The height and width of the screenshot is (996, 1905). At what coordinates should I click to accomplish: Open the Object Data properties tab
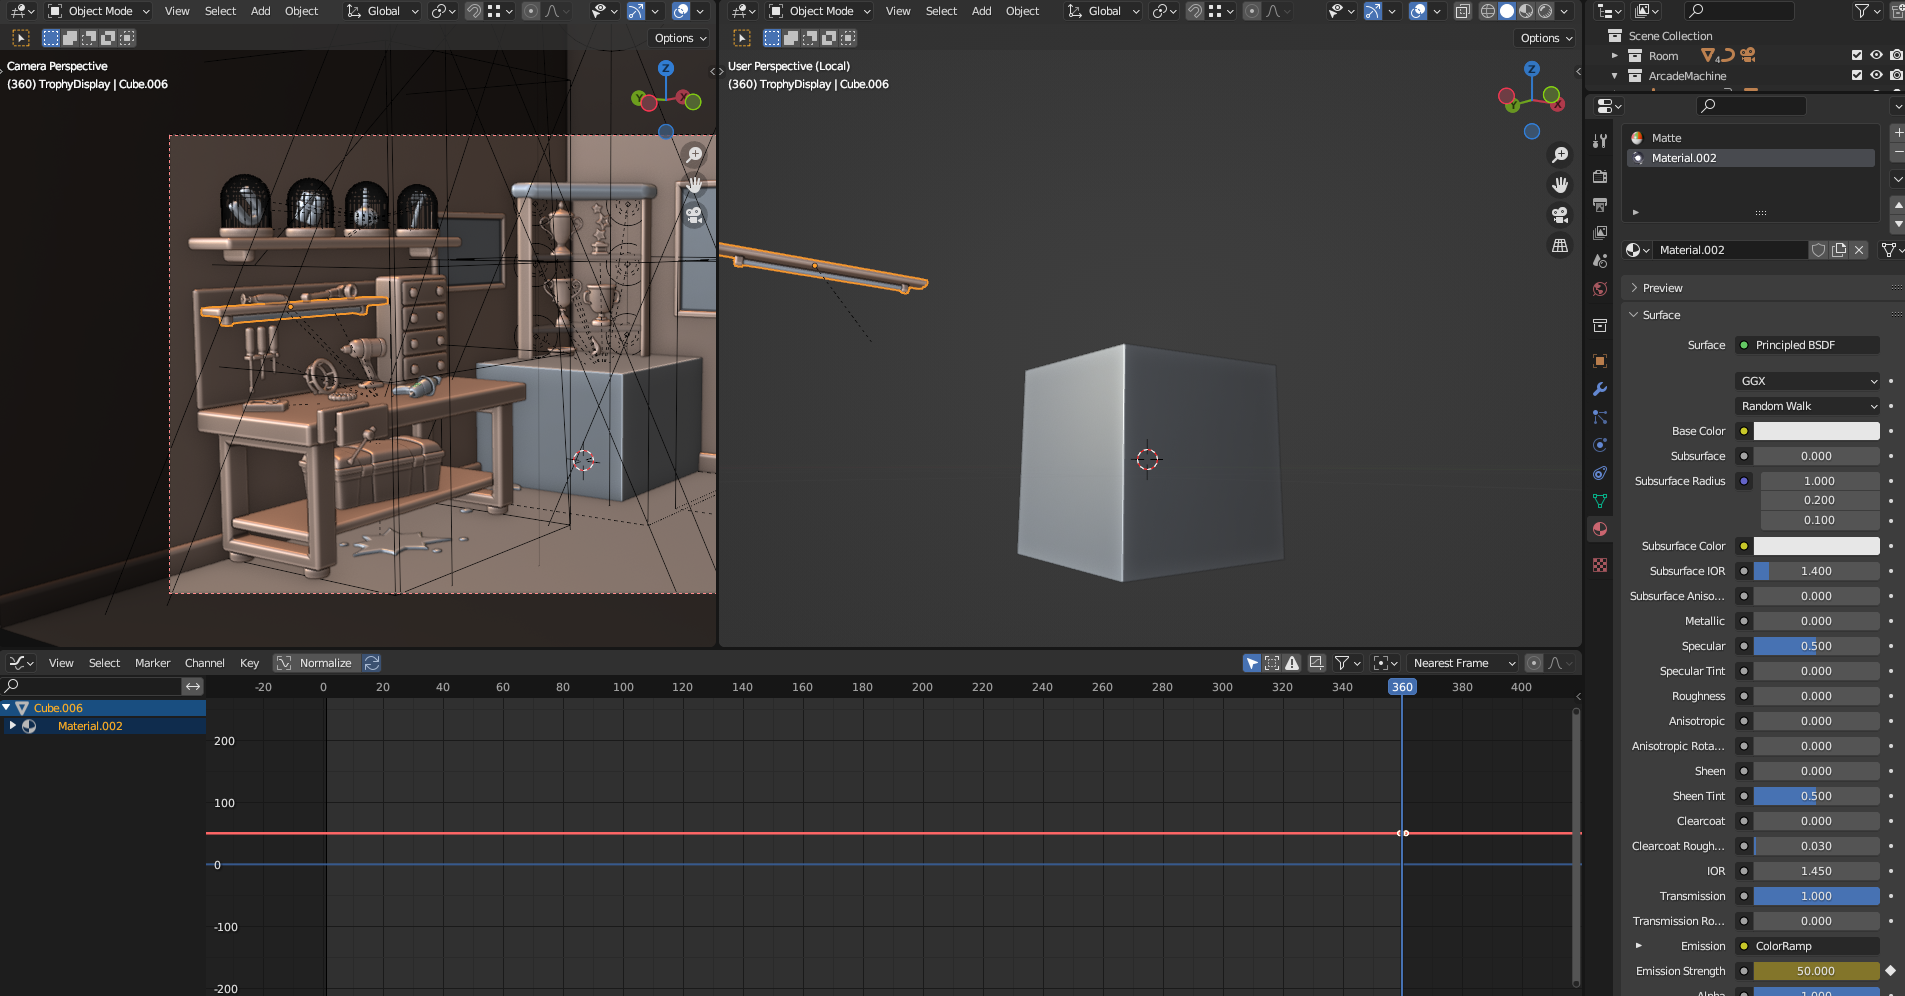[1600, 501]
